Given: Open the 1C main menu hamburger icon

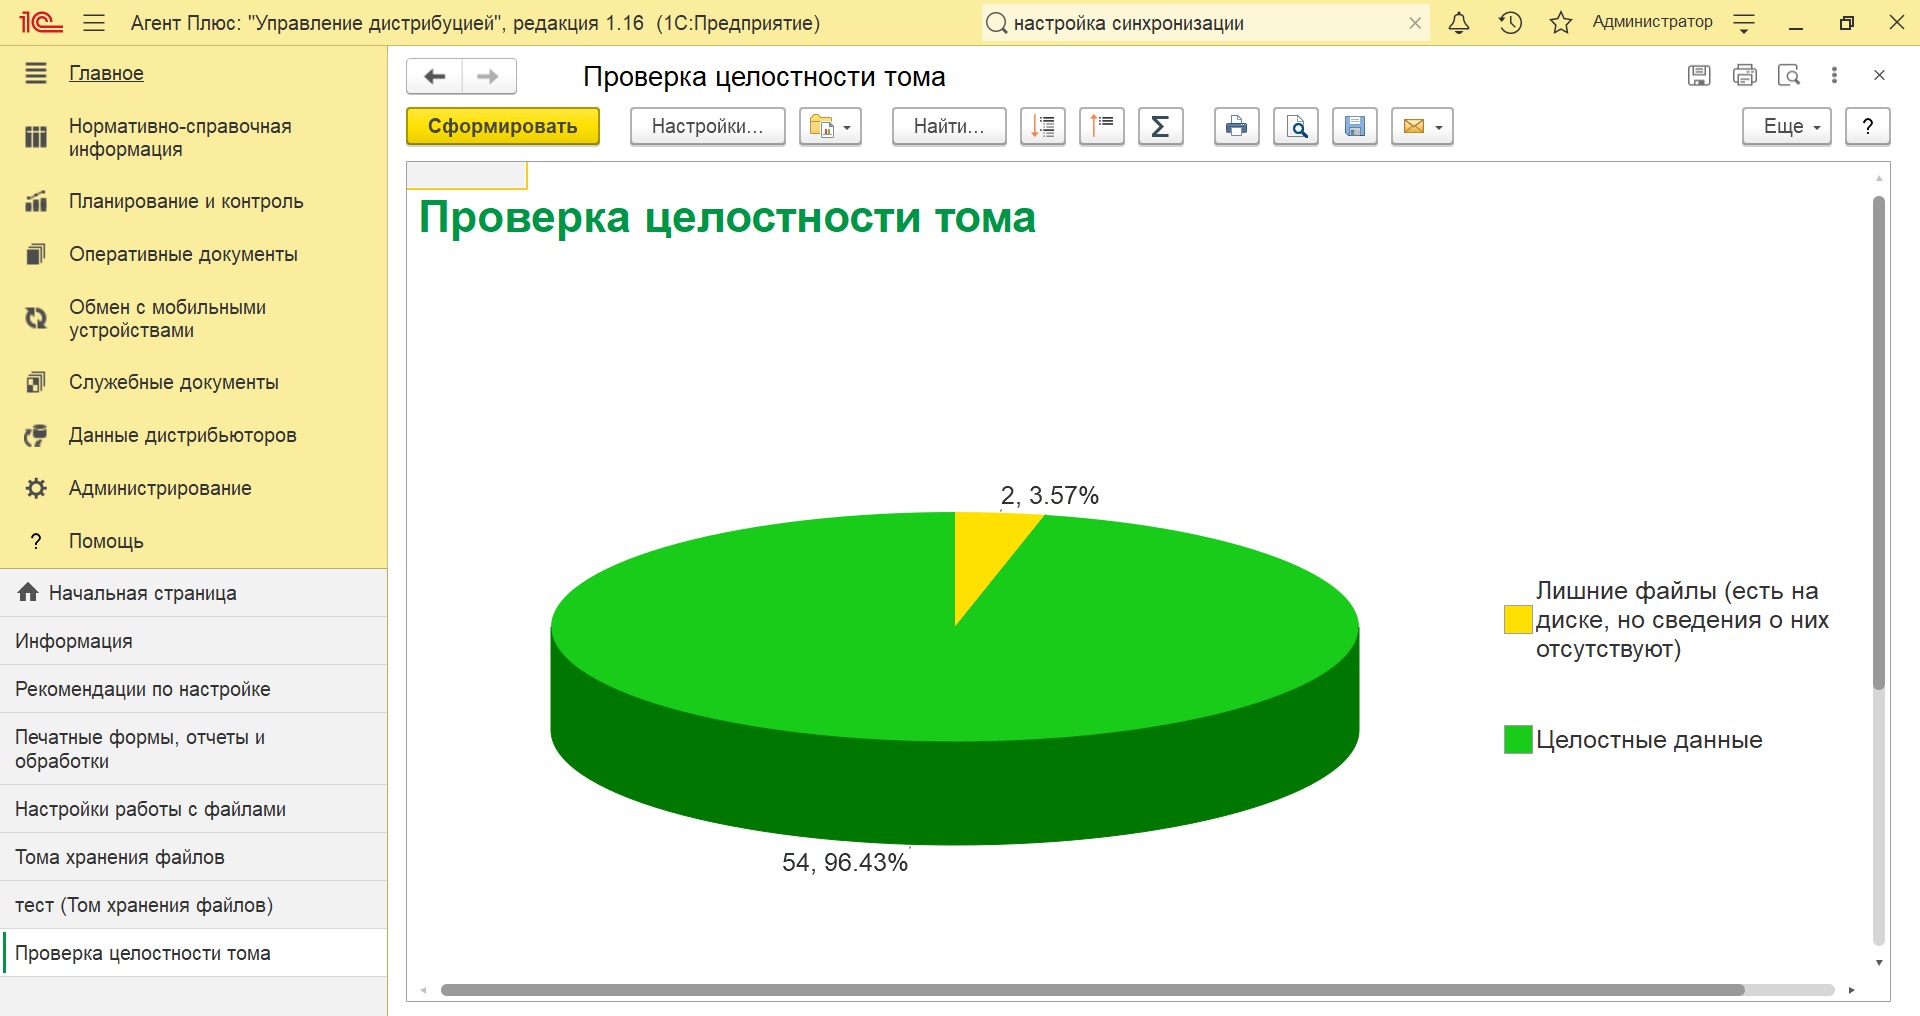Looking at the screenshot, I should pos(94,23).
